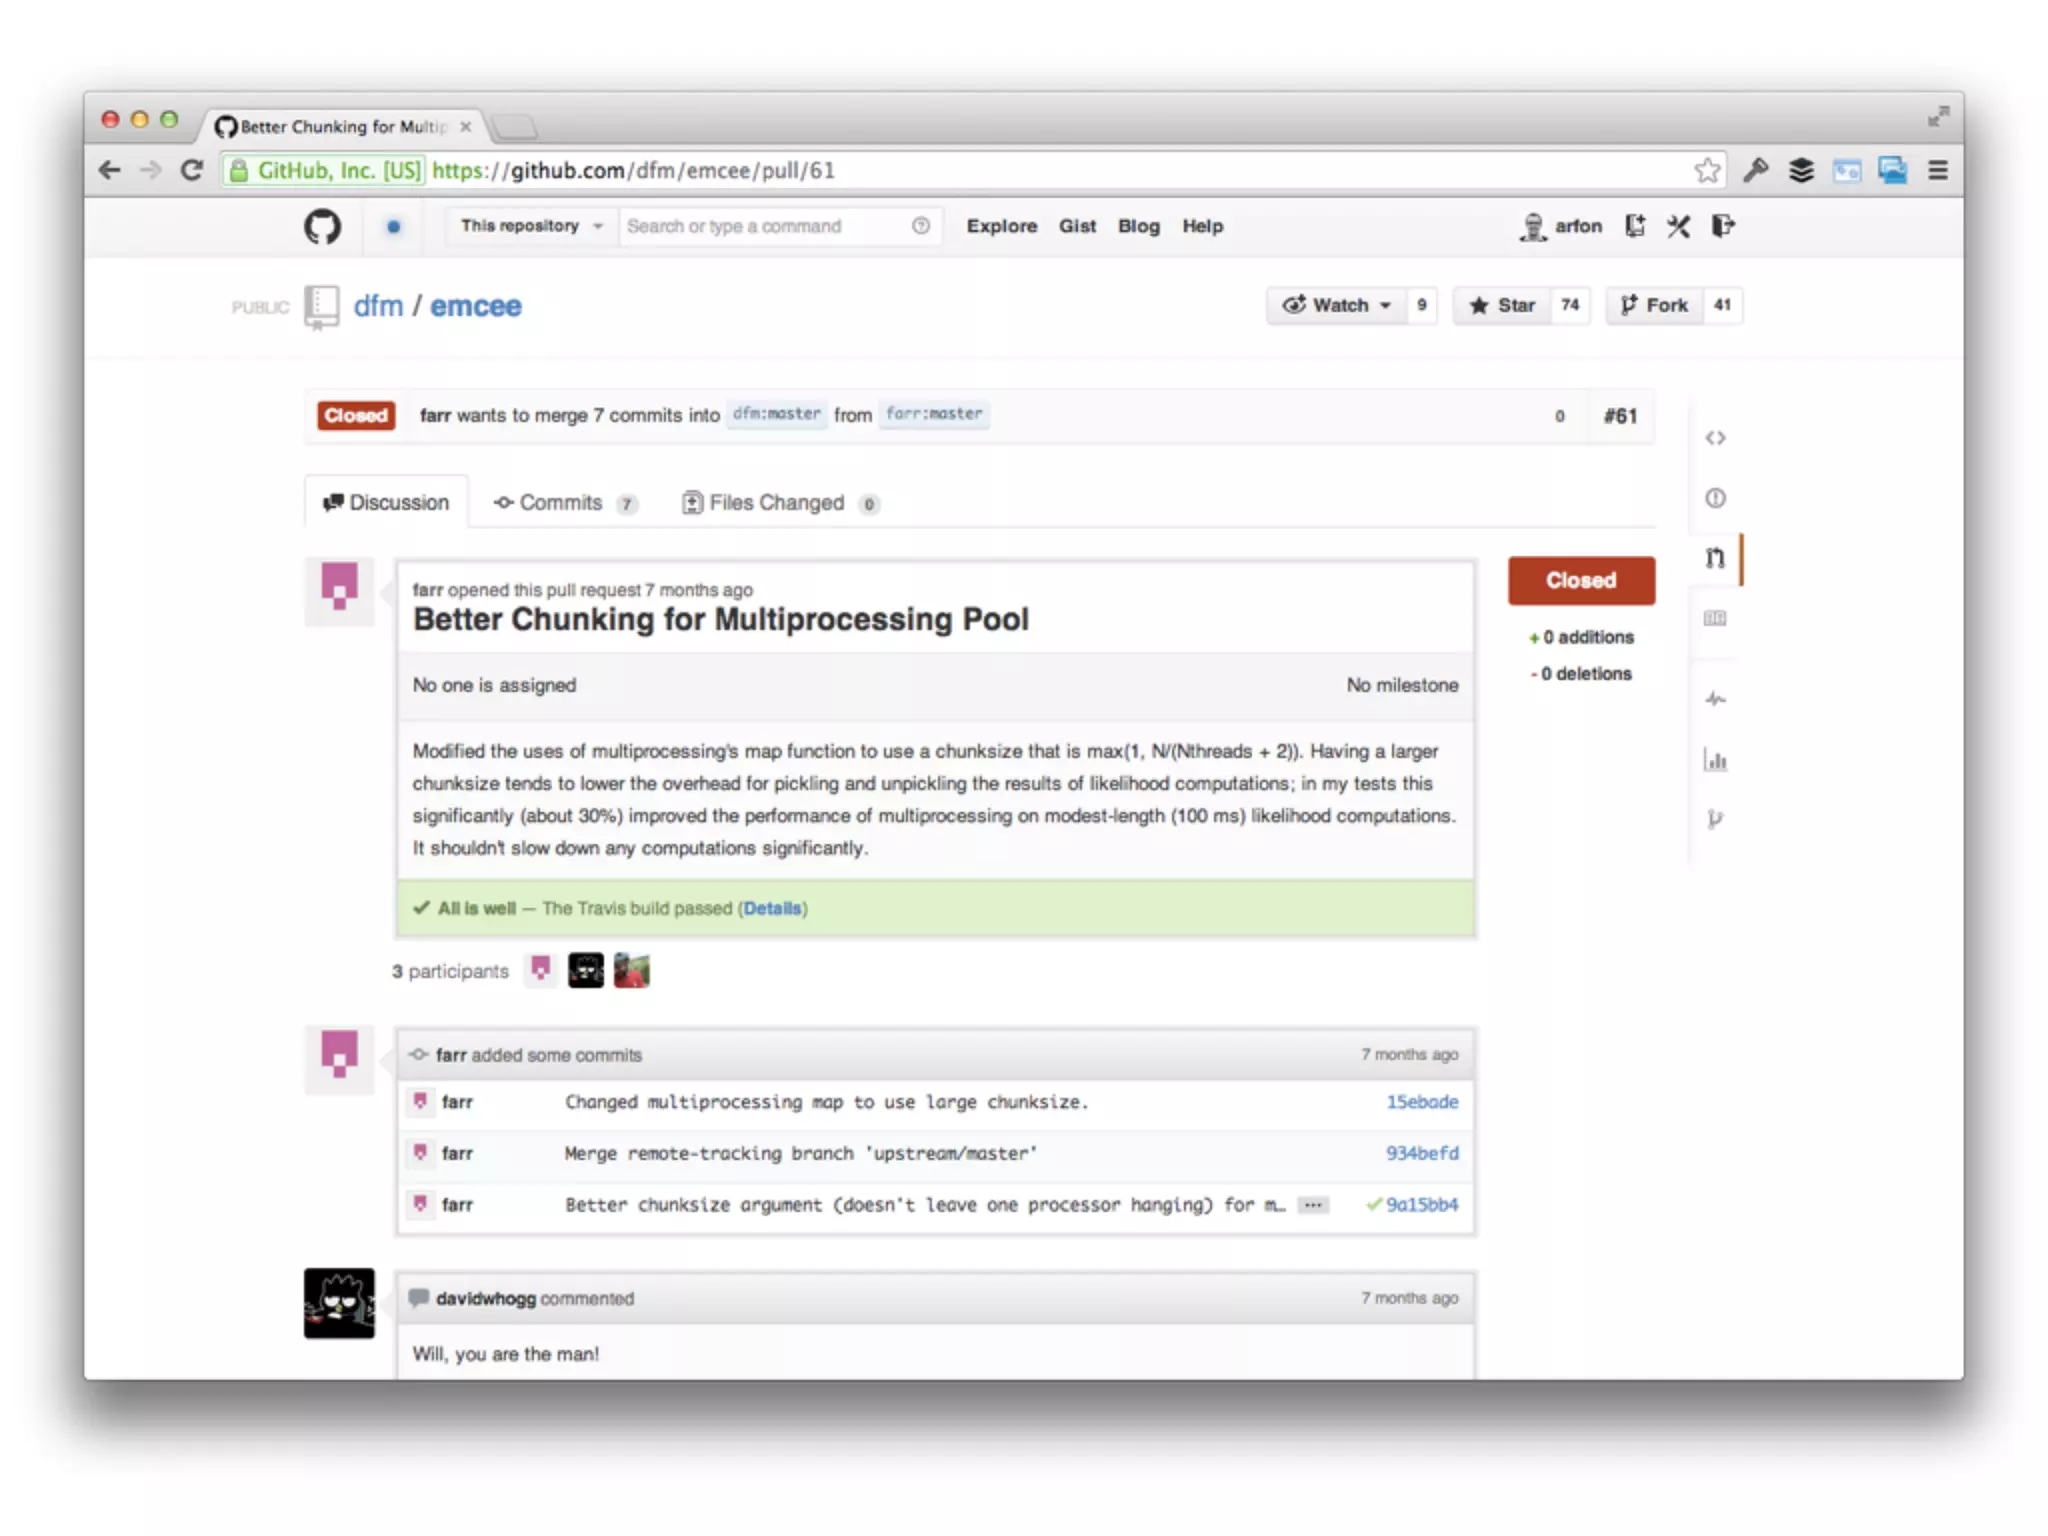Image resolution: width=2048 pixels, height=1536 pixels.
Task: Open the Travis build Details link
Action: (772, 909)
